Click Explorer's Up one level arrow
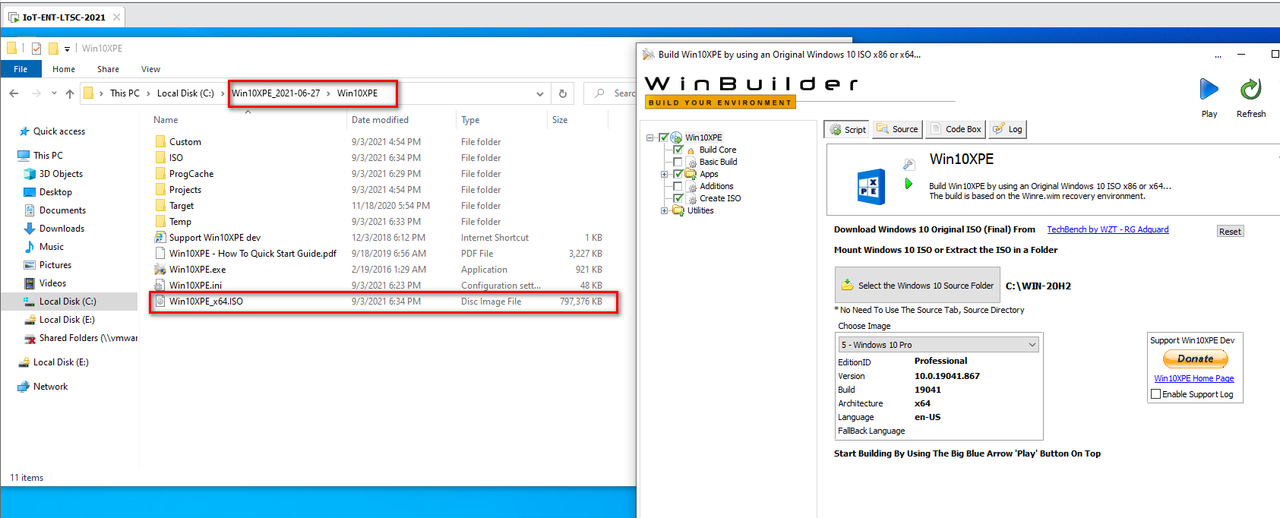 click(69, 93)
